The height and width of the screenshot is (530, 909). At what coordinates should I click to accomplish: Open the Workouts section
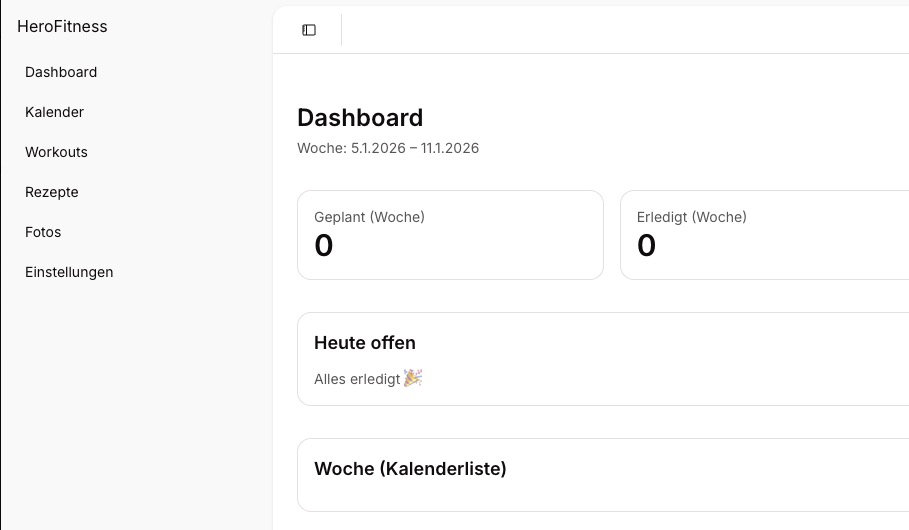[56, 152]
